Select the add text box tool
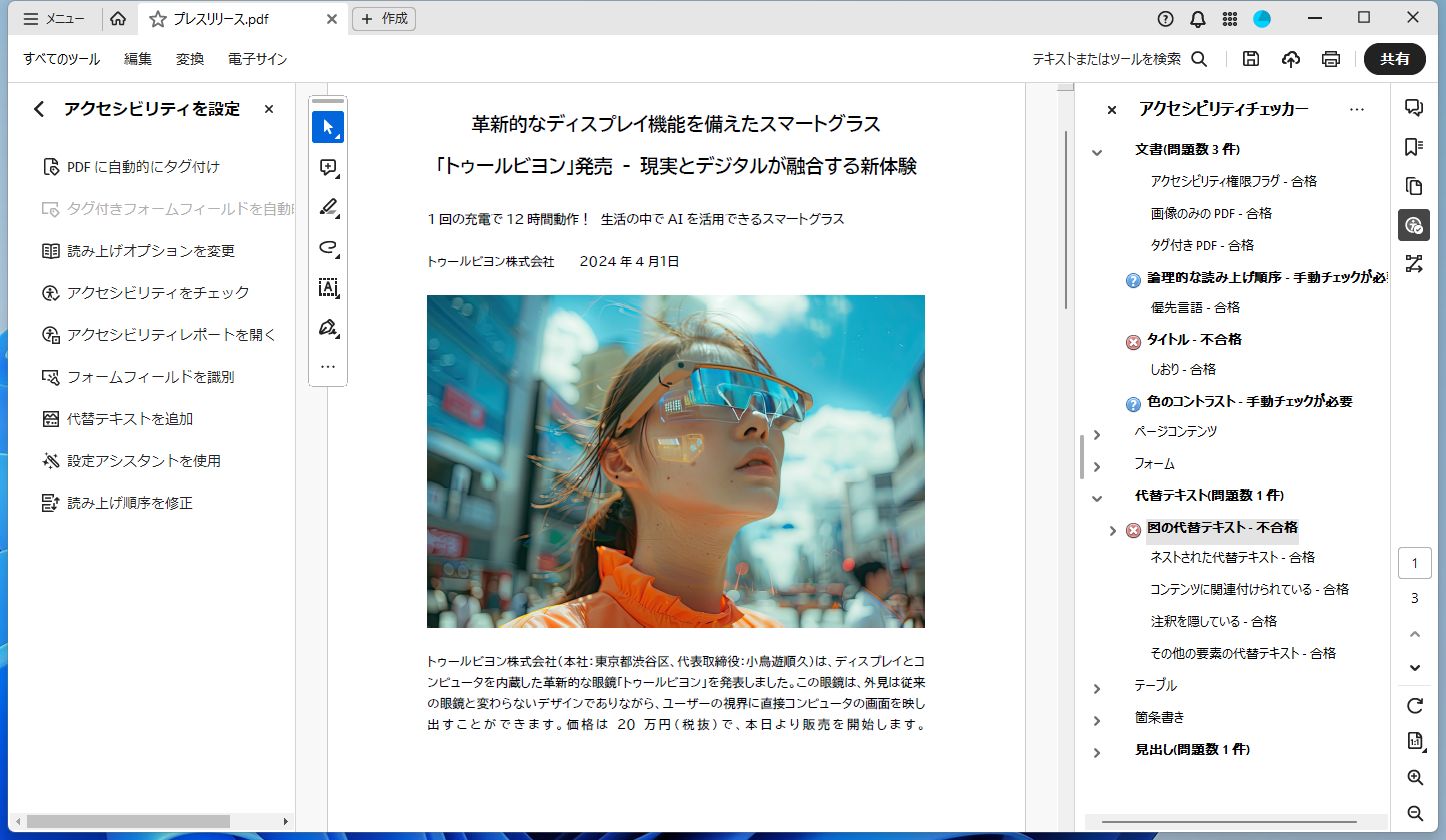The width and height of the screenshot is (1446, 840). click(328, 288)
